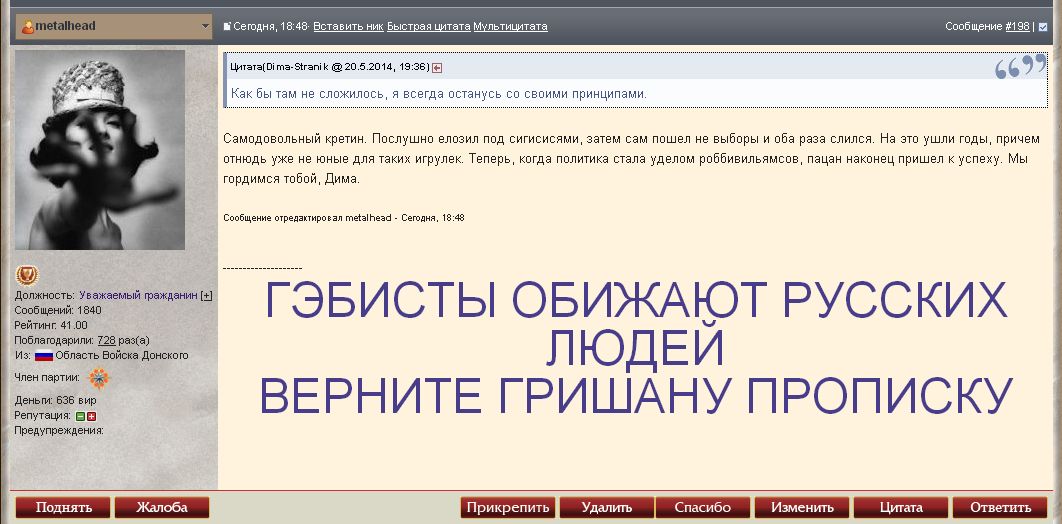Open metalhead's avatar picture
The image size is (1062, 524).
click(100, 150)
